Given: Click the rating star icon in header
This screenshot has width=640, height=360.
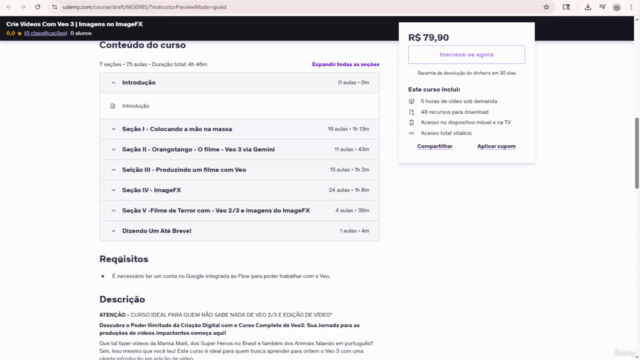Looking at the screenshot, I should tap(19, 33).
